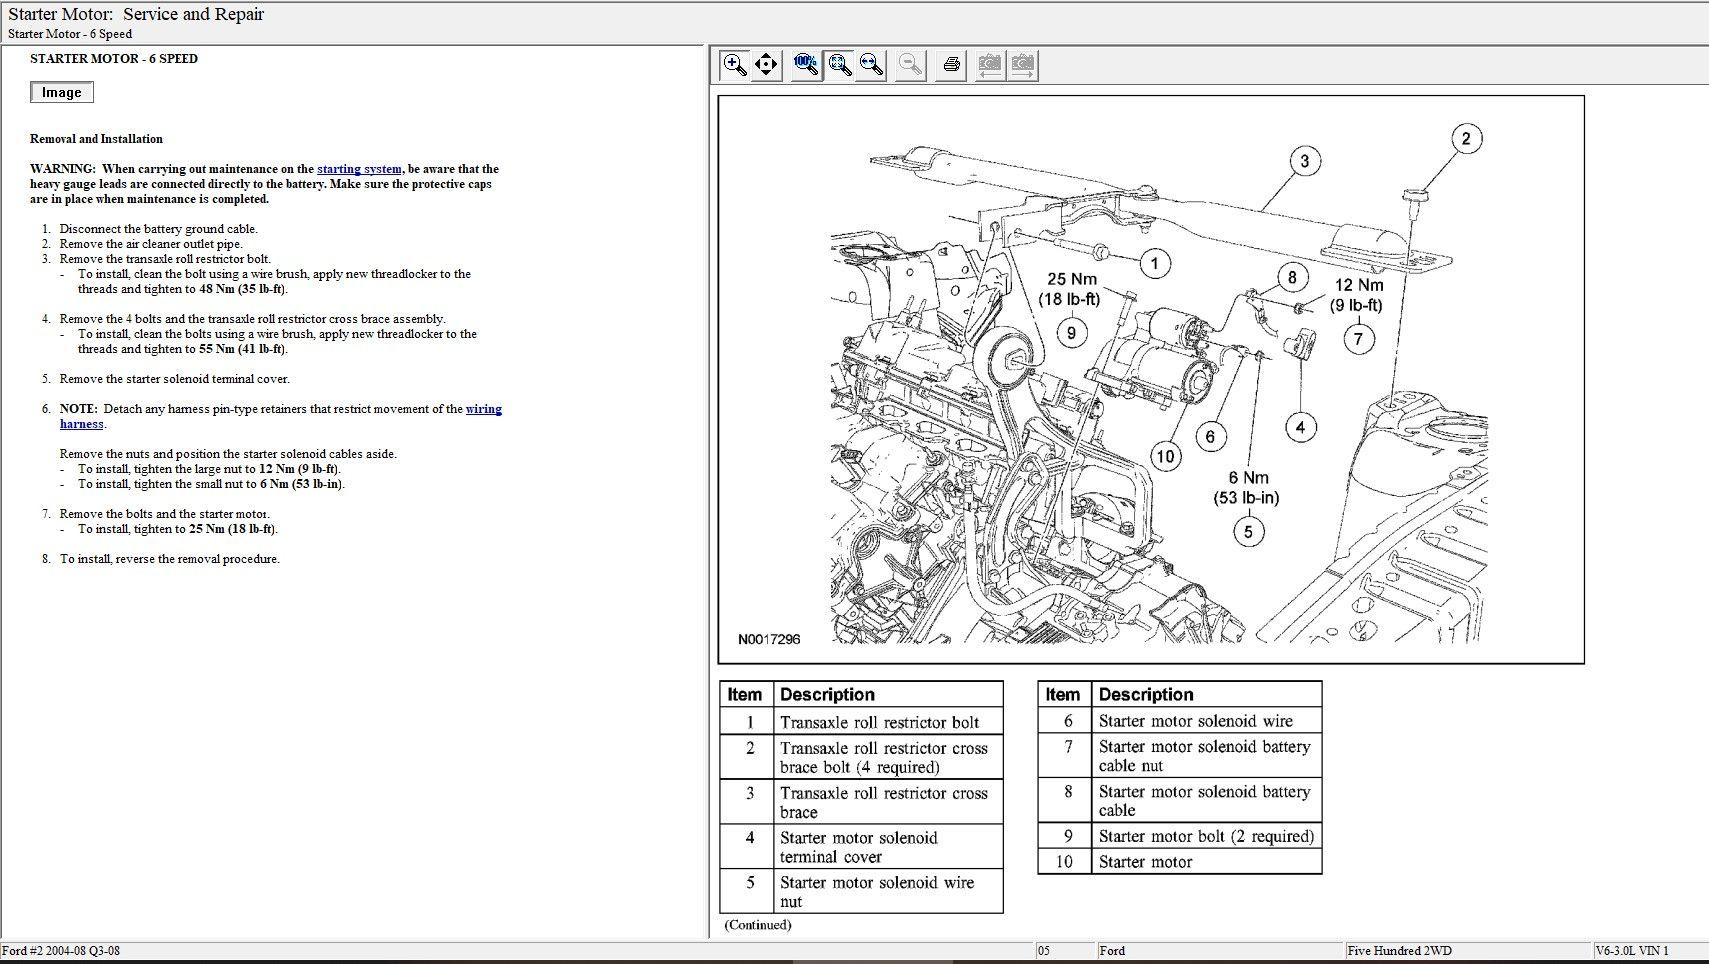Click 'Five Hundred 2WD' status bar field
The height and width of the screenshot is (964, 1709).
[1399, 951]
